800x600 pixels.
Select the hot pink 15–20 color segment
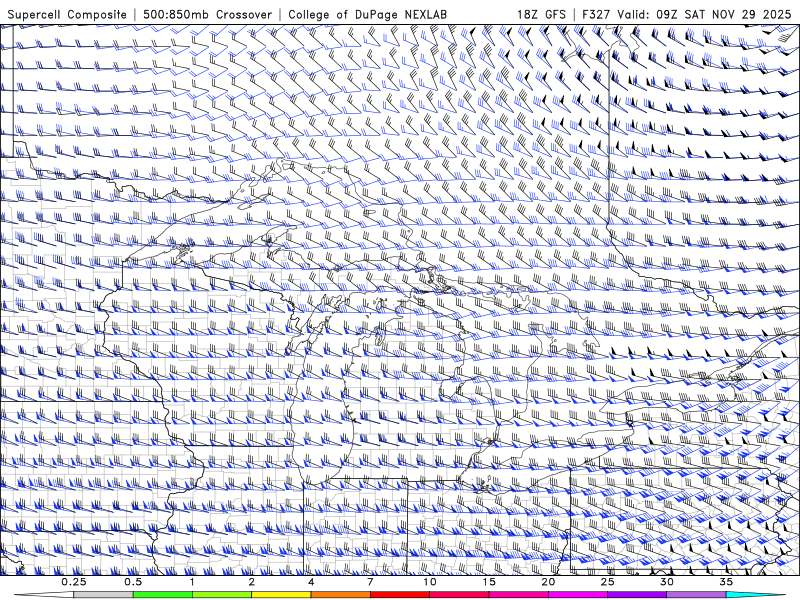pos(518,595)
